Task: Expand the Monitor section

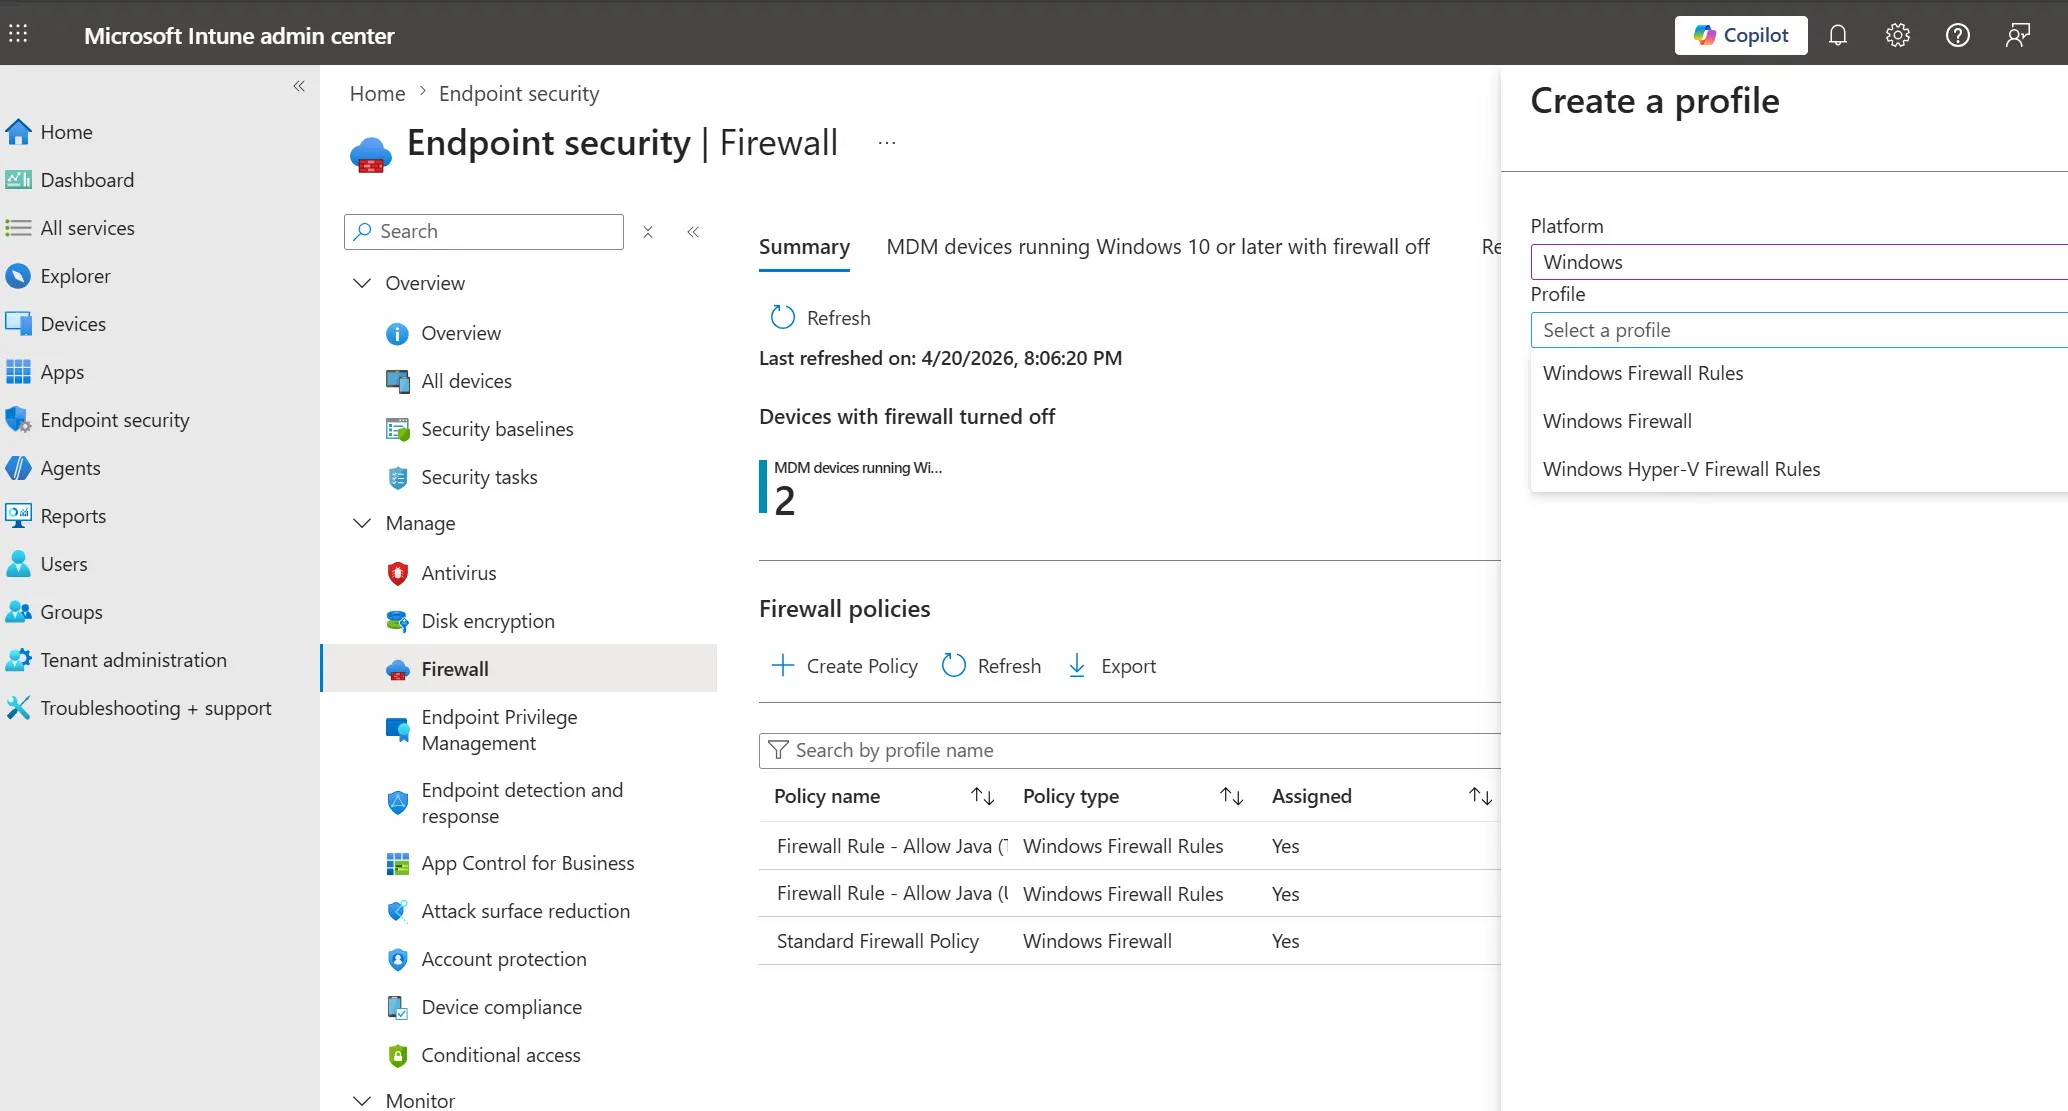Action: tap(361, 1100)
